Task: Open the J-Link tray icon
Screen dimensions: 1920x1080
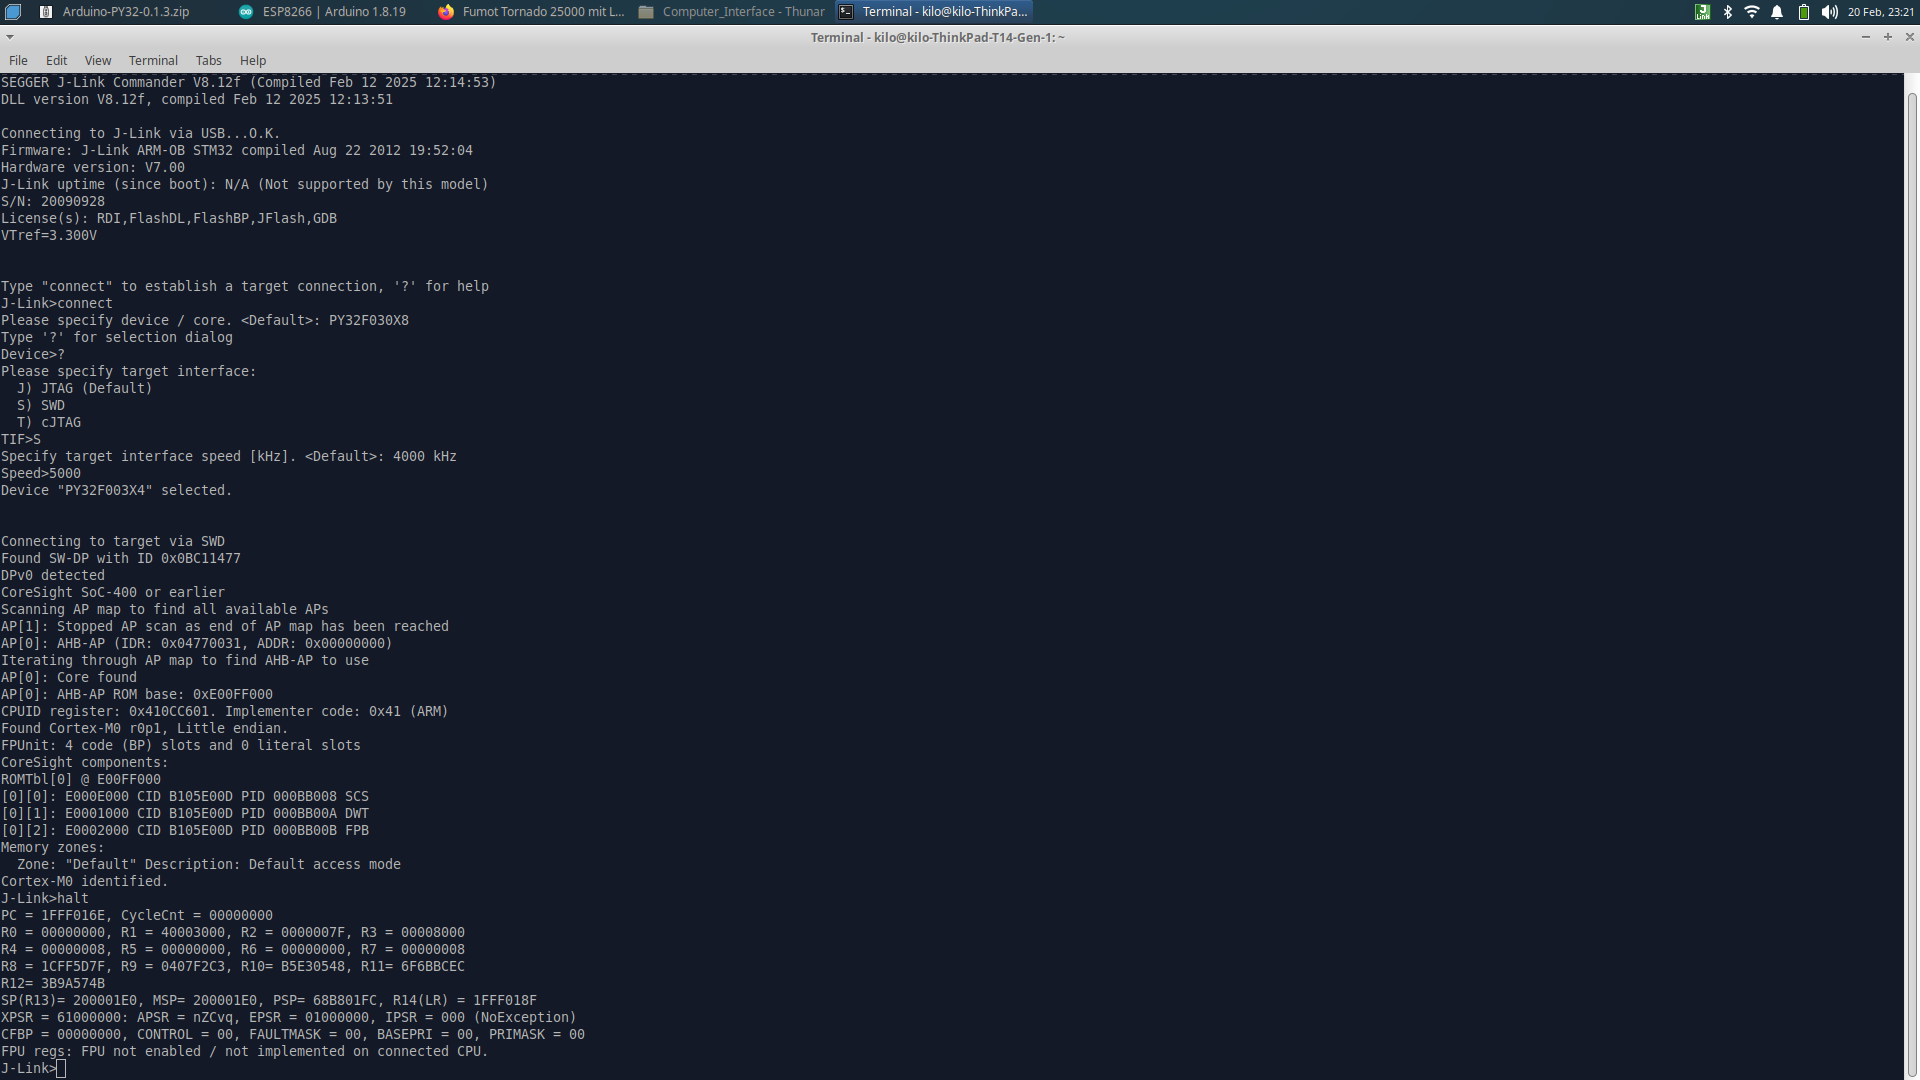Action: click(x=1702, y=12)
